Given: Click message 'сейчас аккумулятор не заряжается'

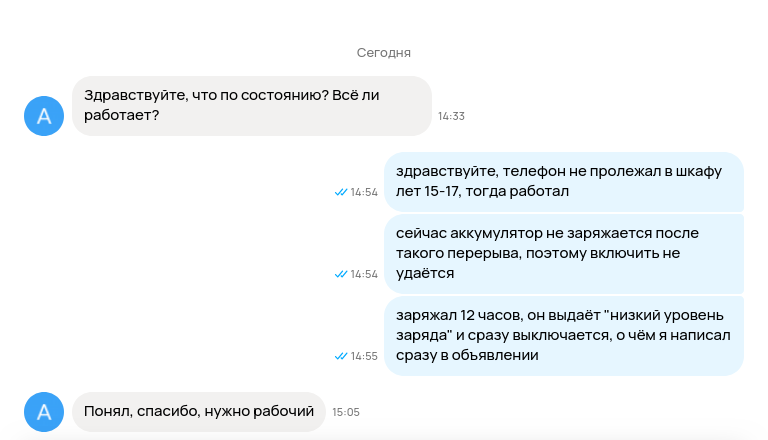Looking at the screenshot, I should pyautogui.click(x=564, y=254).
